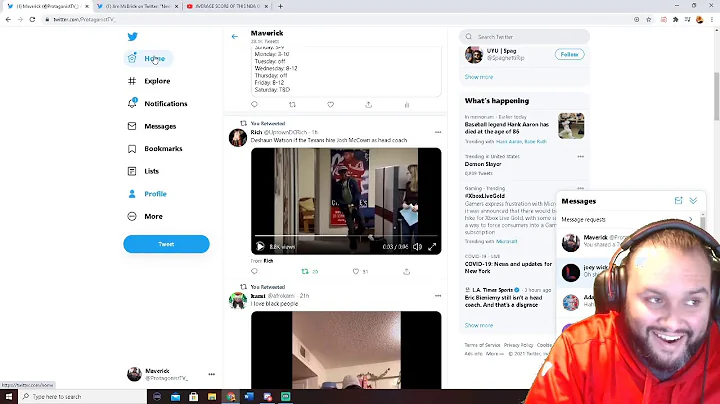This screenshot has width=720, height=404.
Task: Open Maverick conversation in Messages
Action: (x=595, y=241)
